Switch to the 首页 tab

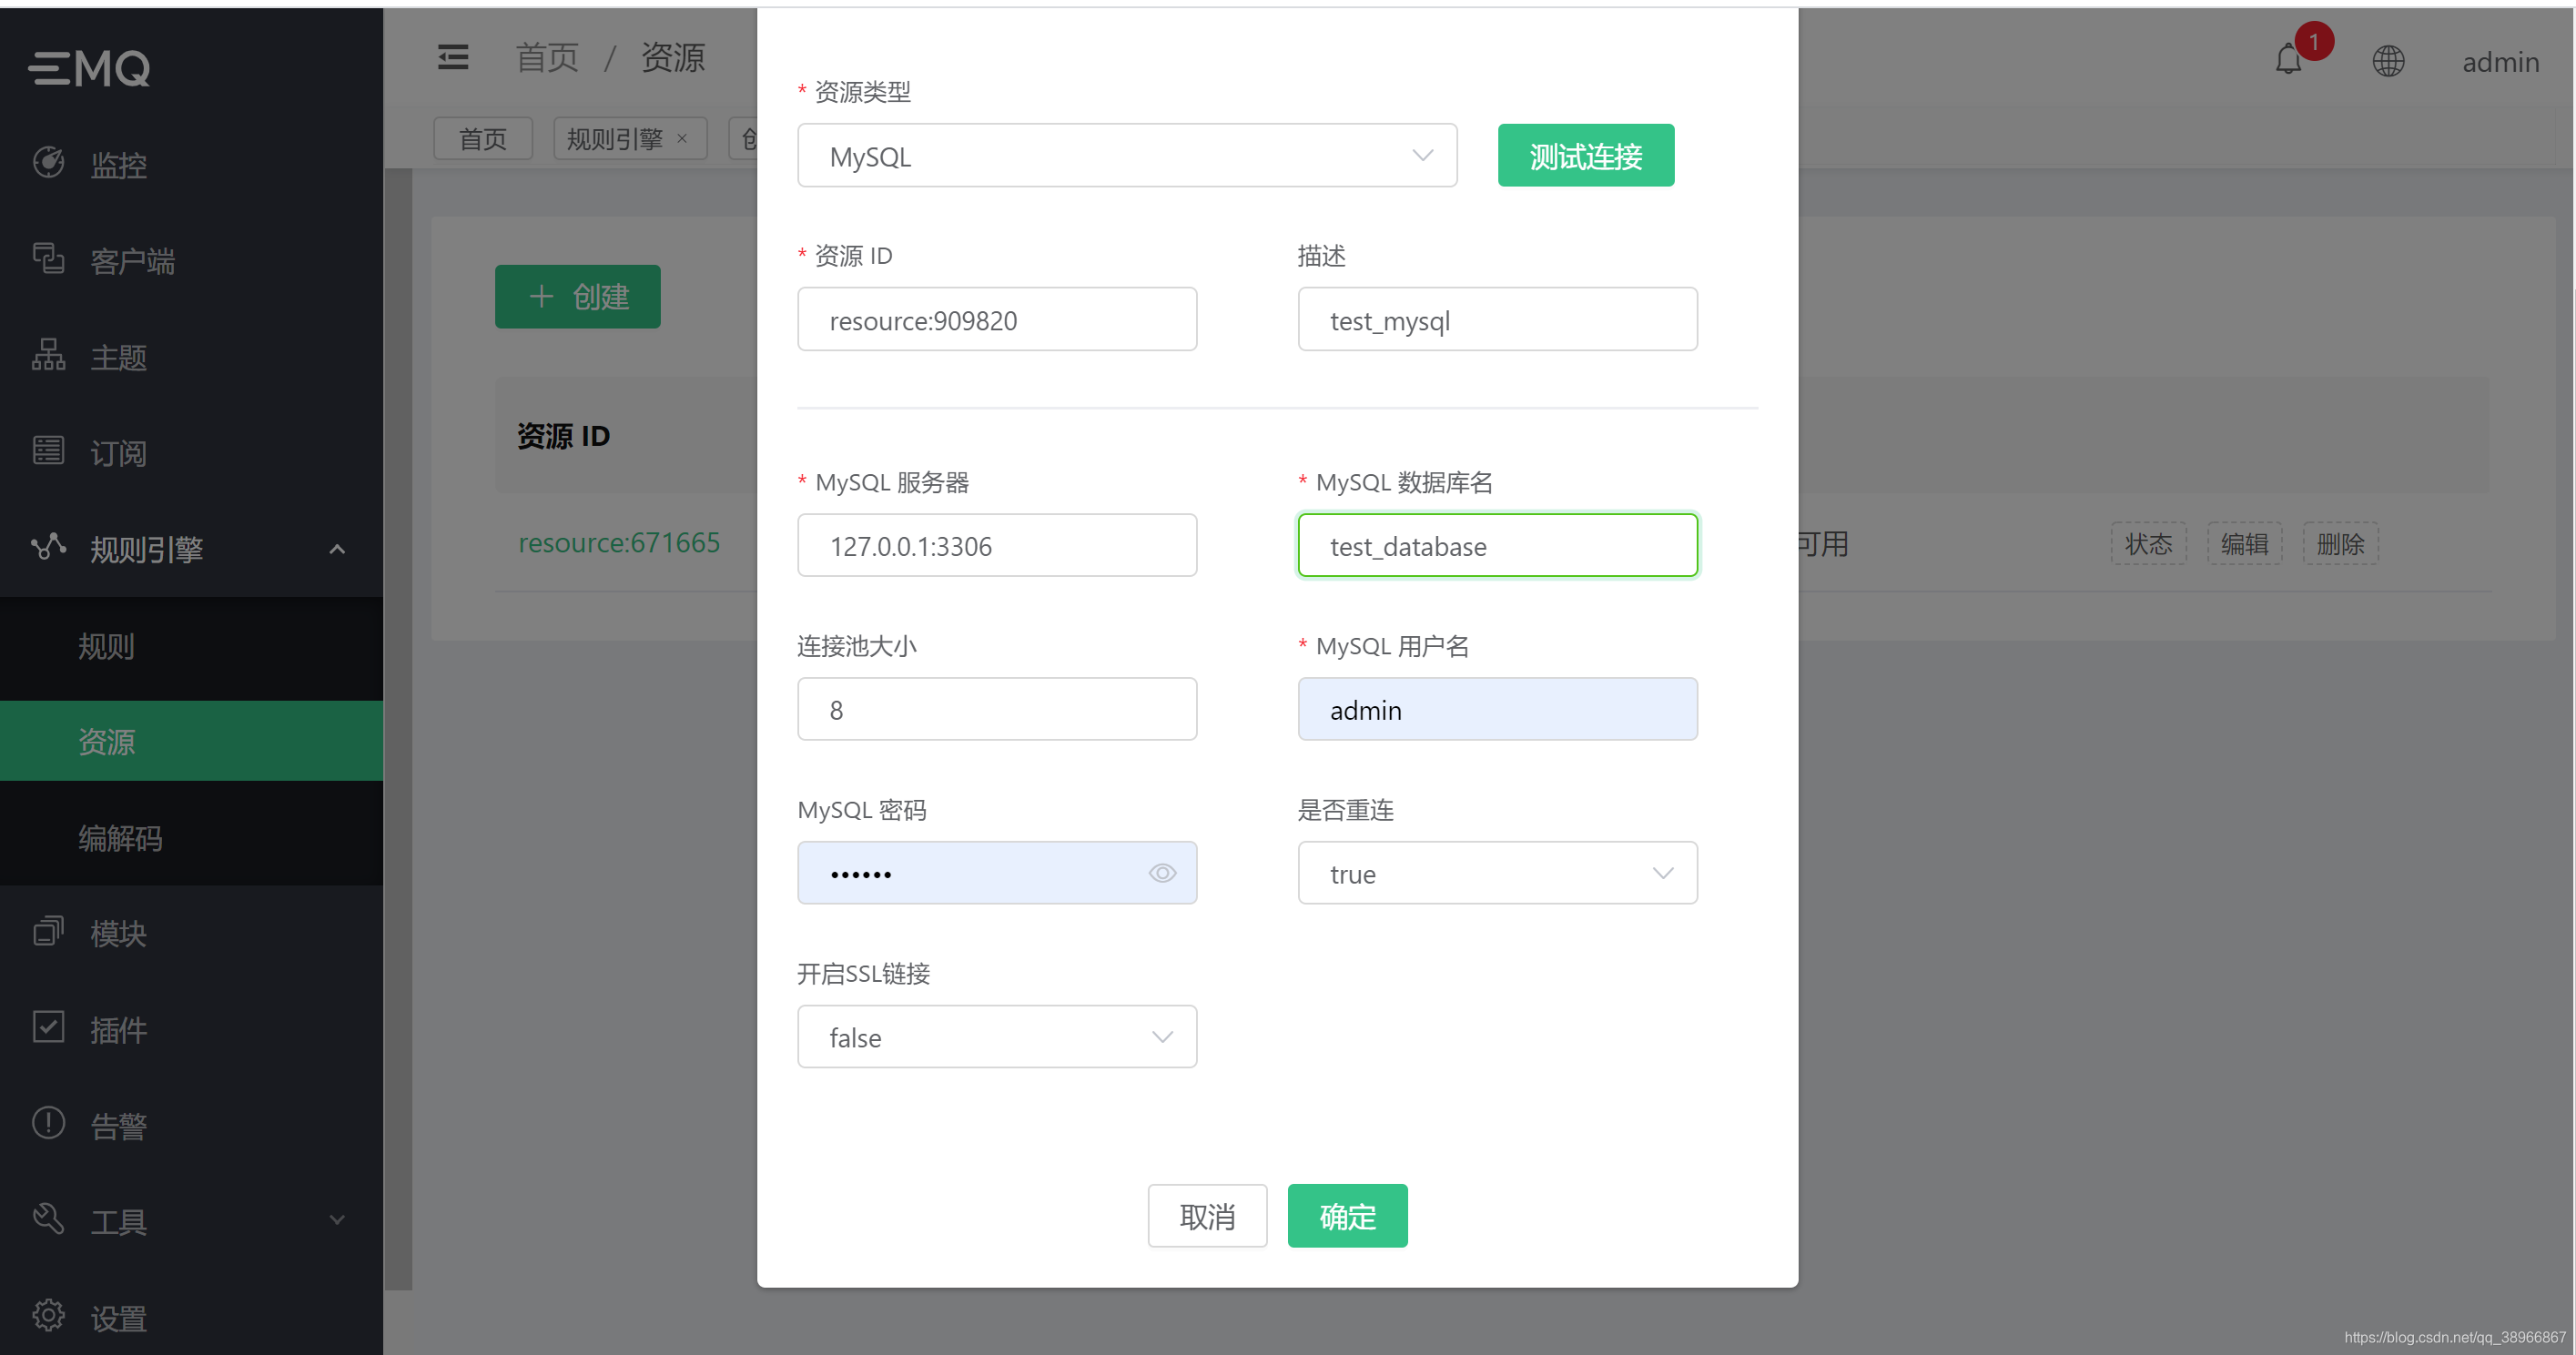click(x=482, y=138)
